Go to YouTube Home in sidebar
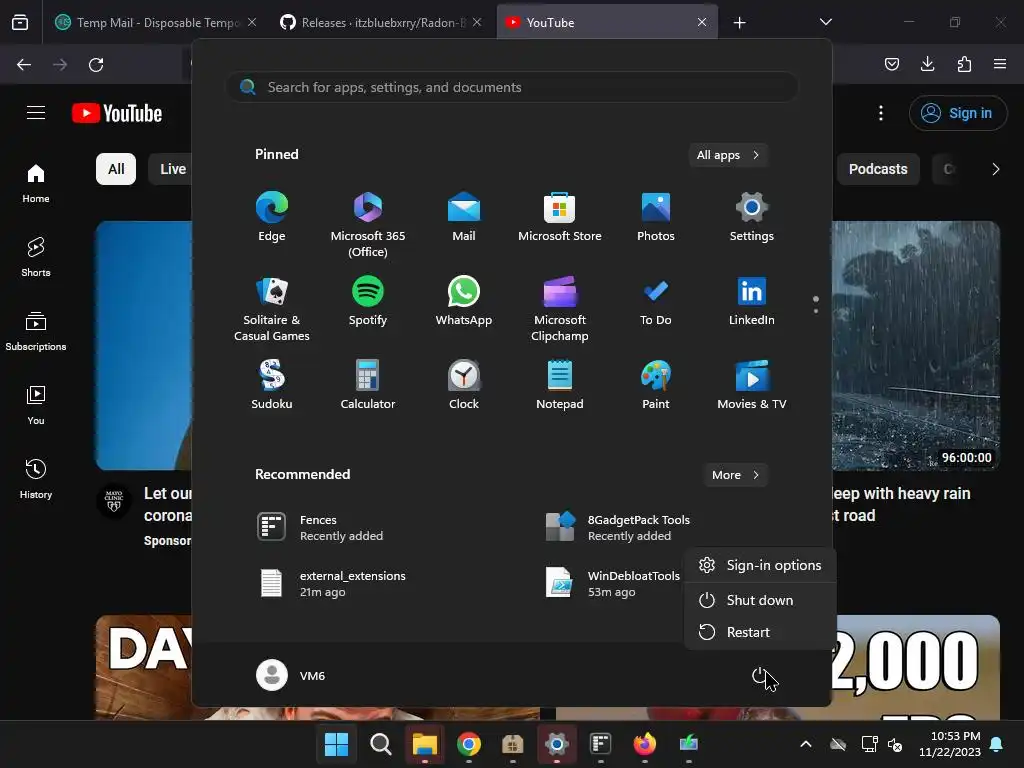 [36, 183]
